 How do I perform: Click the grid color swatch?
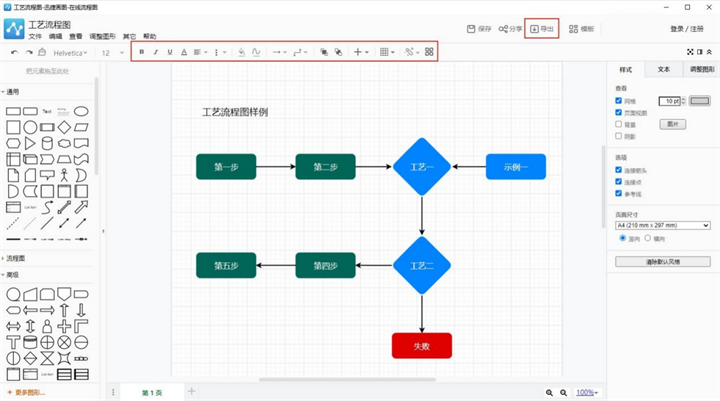699,101
